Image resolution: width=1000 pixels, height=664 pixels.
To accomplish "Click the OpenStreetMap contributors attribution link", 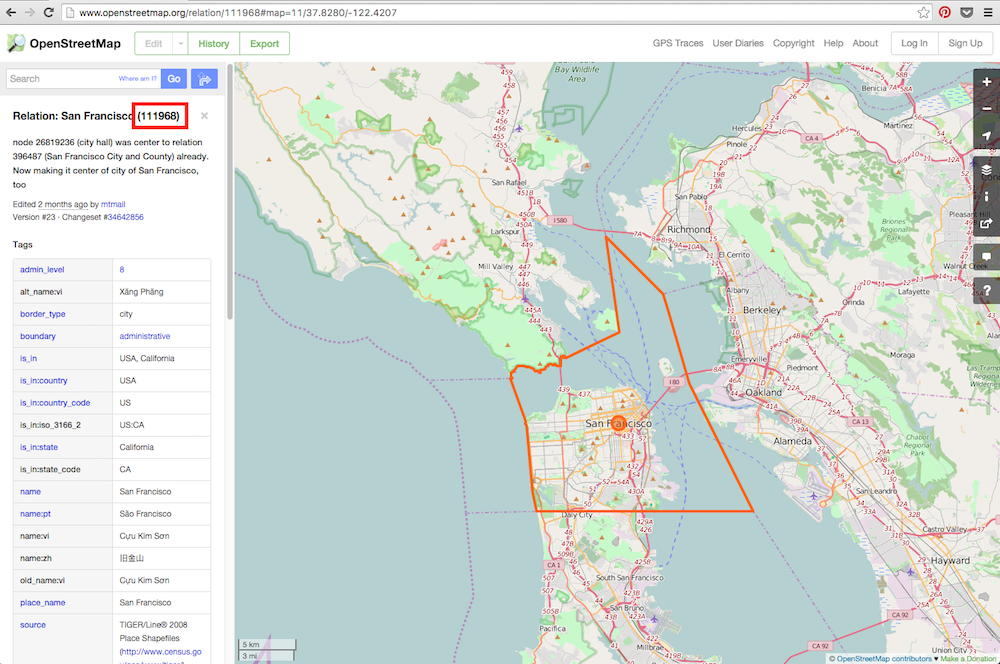I will click(x=884, y=659).
